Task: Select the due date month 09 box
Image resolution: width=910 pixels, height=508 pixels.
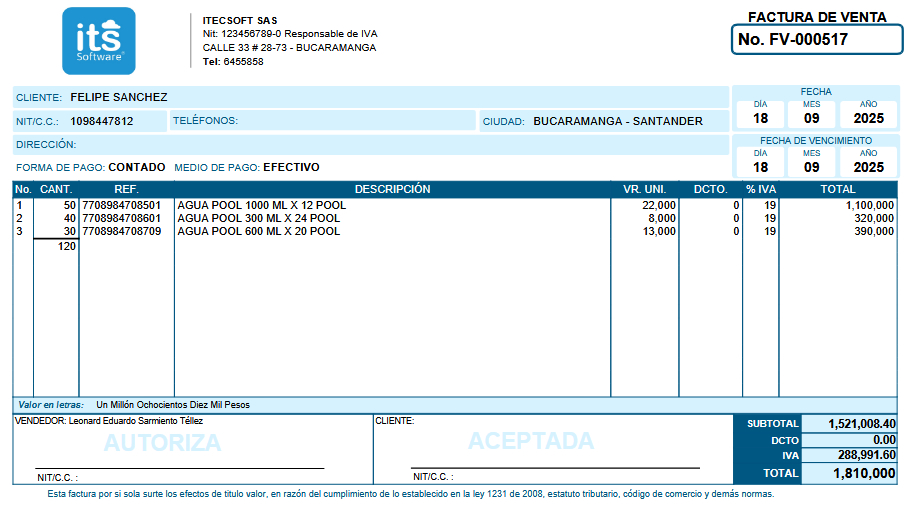Action: click(811, 167)
